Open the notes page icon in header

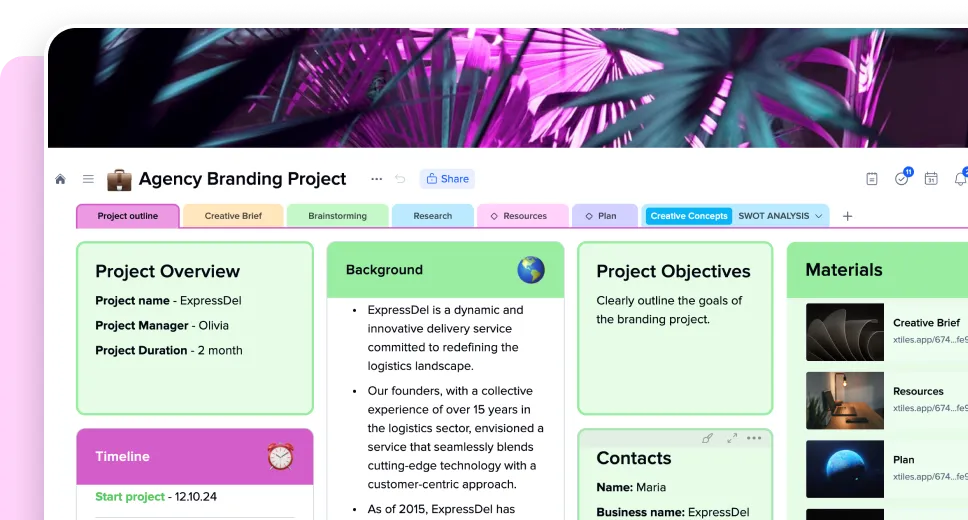[x=872, y=179]
